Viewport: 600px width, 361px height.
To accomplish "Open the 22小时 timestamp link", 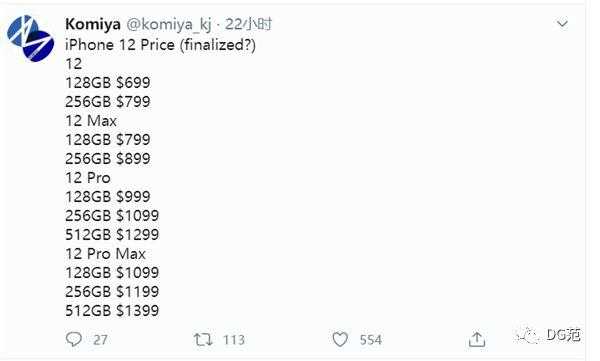I will coord(248,25).
